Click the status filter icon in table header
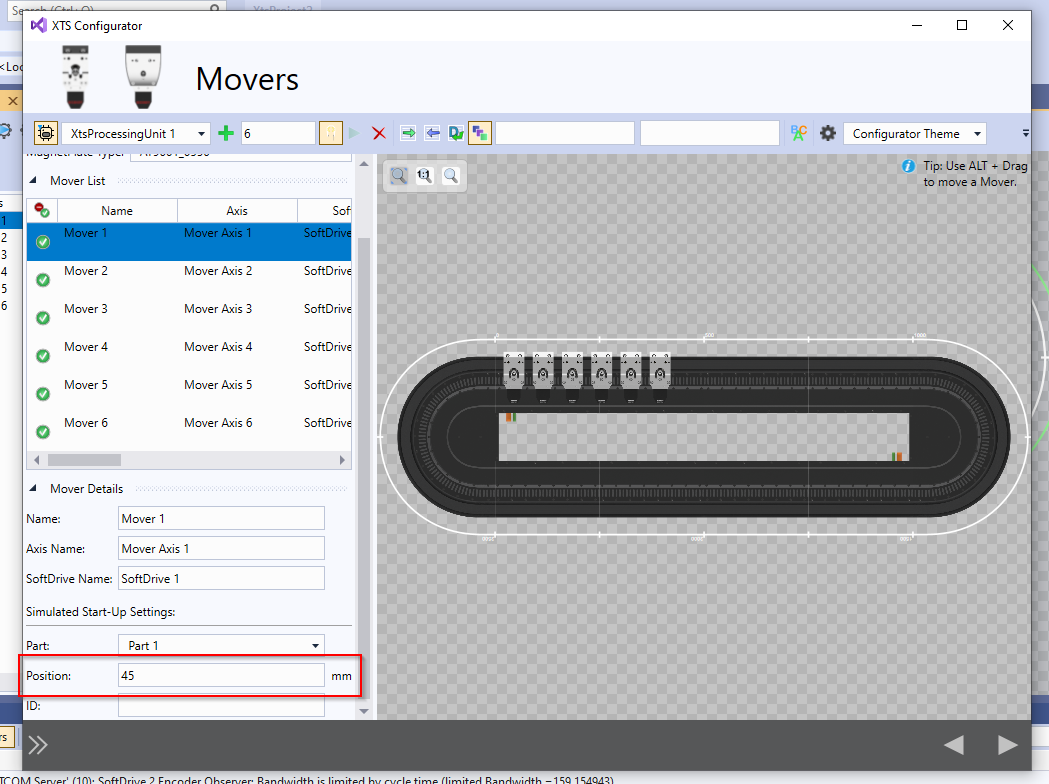Image resolution: width=1049 pixels, height=784 pixels. tap(42, 210)
